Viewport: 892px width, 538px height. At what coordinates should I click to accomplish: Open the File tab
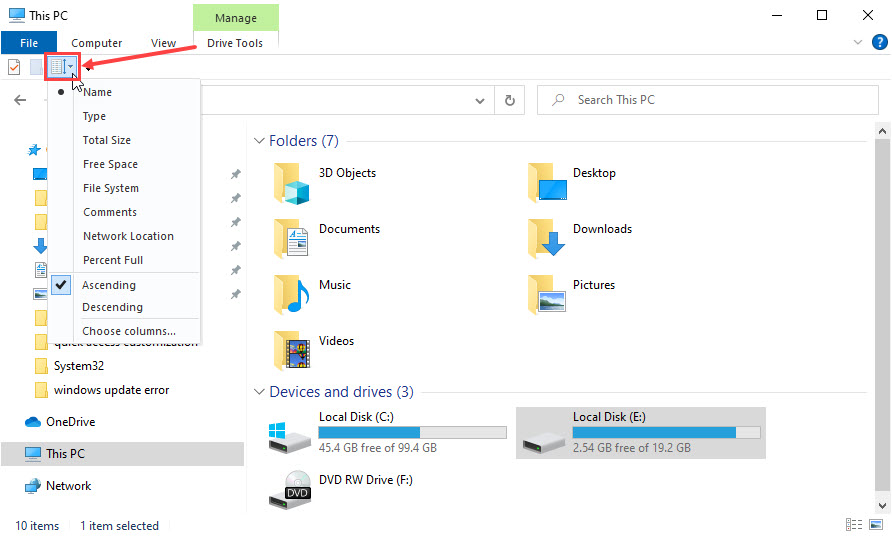(28, 43)
